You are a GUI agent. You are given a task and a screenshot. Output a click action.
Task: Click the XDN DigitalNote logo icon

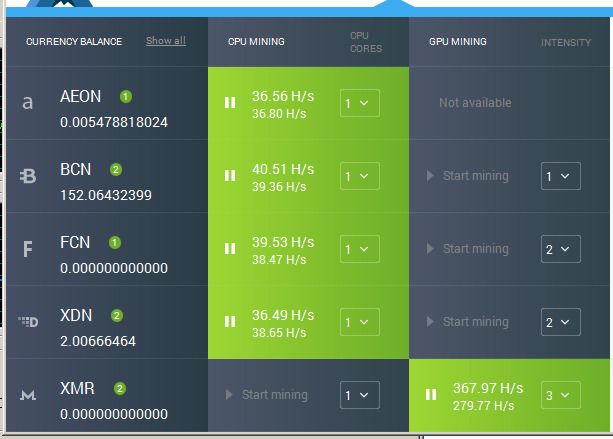pos(28,322)
